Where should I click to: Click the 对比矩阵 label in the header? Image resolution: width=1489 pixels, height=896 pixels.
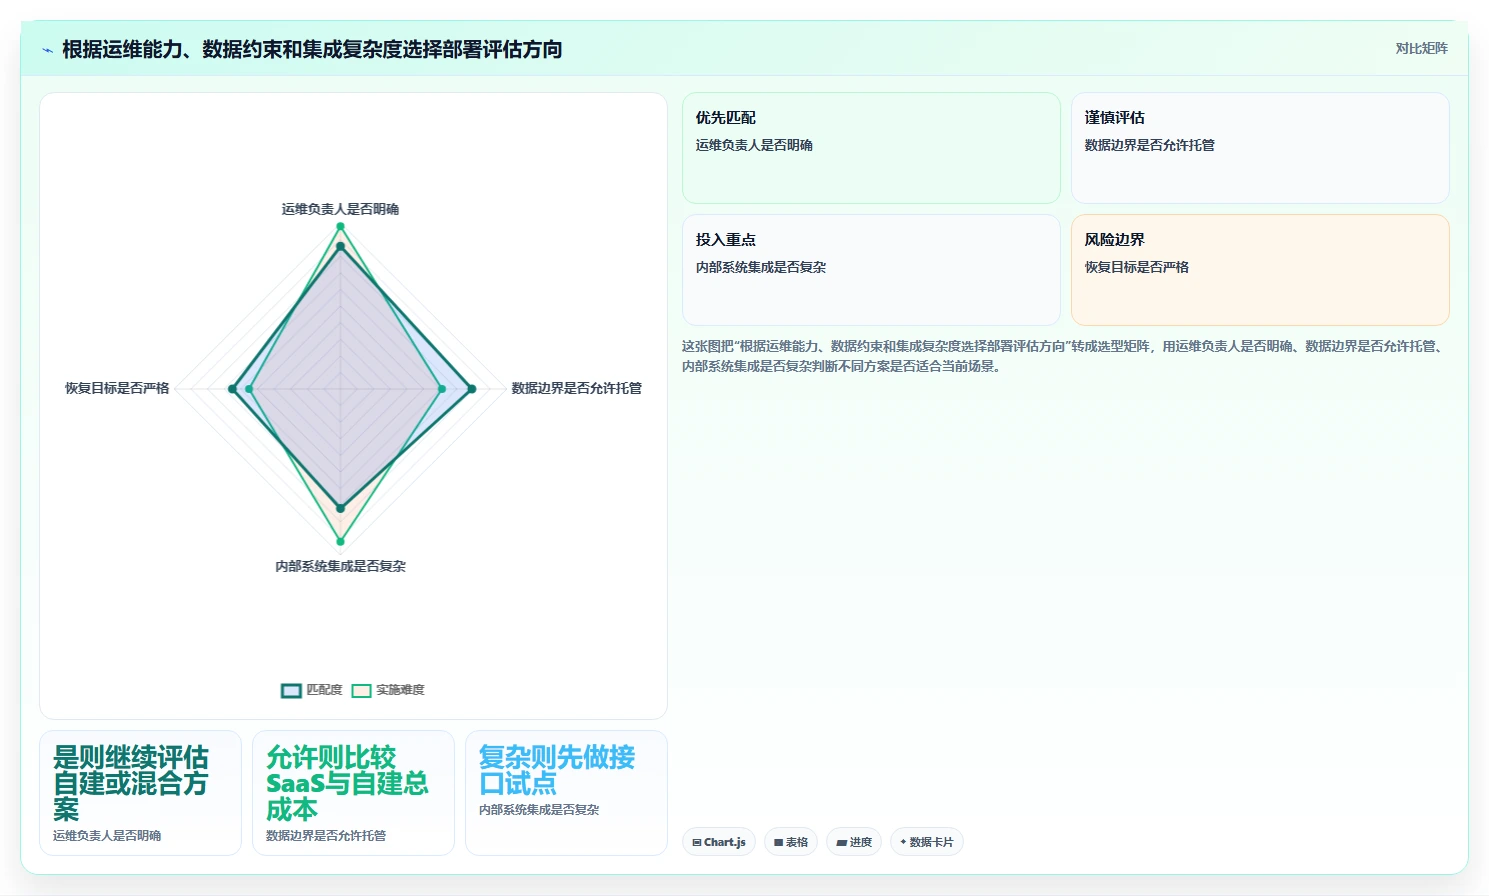[x=1421, y=48]
